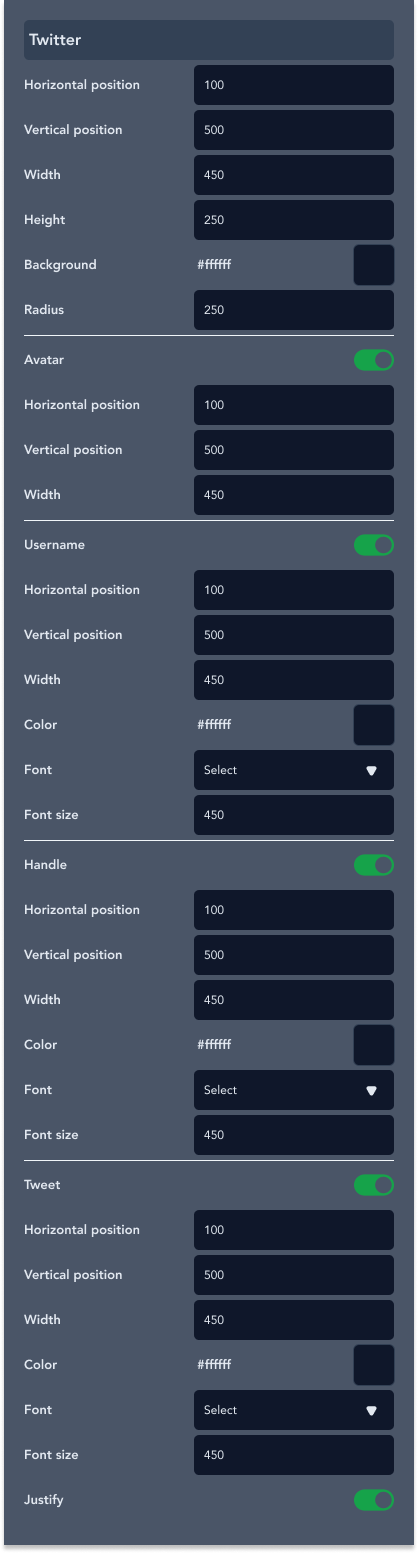
Task: Turn off the Handle switch
Action: 374,865
